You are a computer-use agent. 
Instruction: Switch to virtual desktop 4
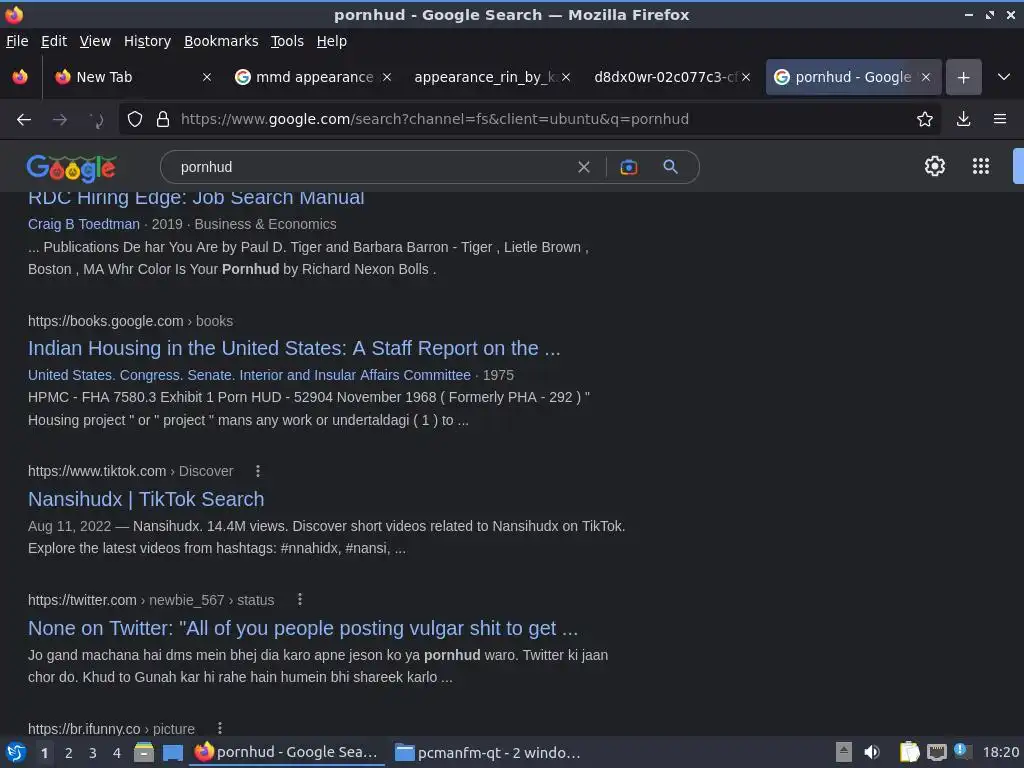coord(117,753)
